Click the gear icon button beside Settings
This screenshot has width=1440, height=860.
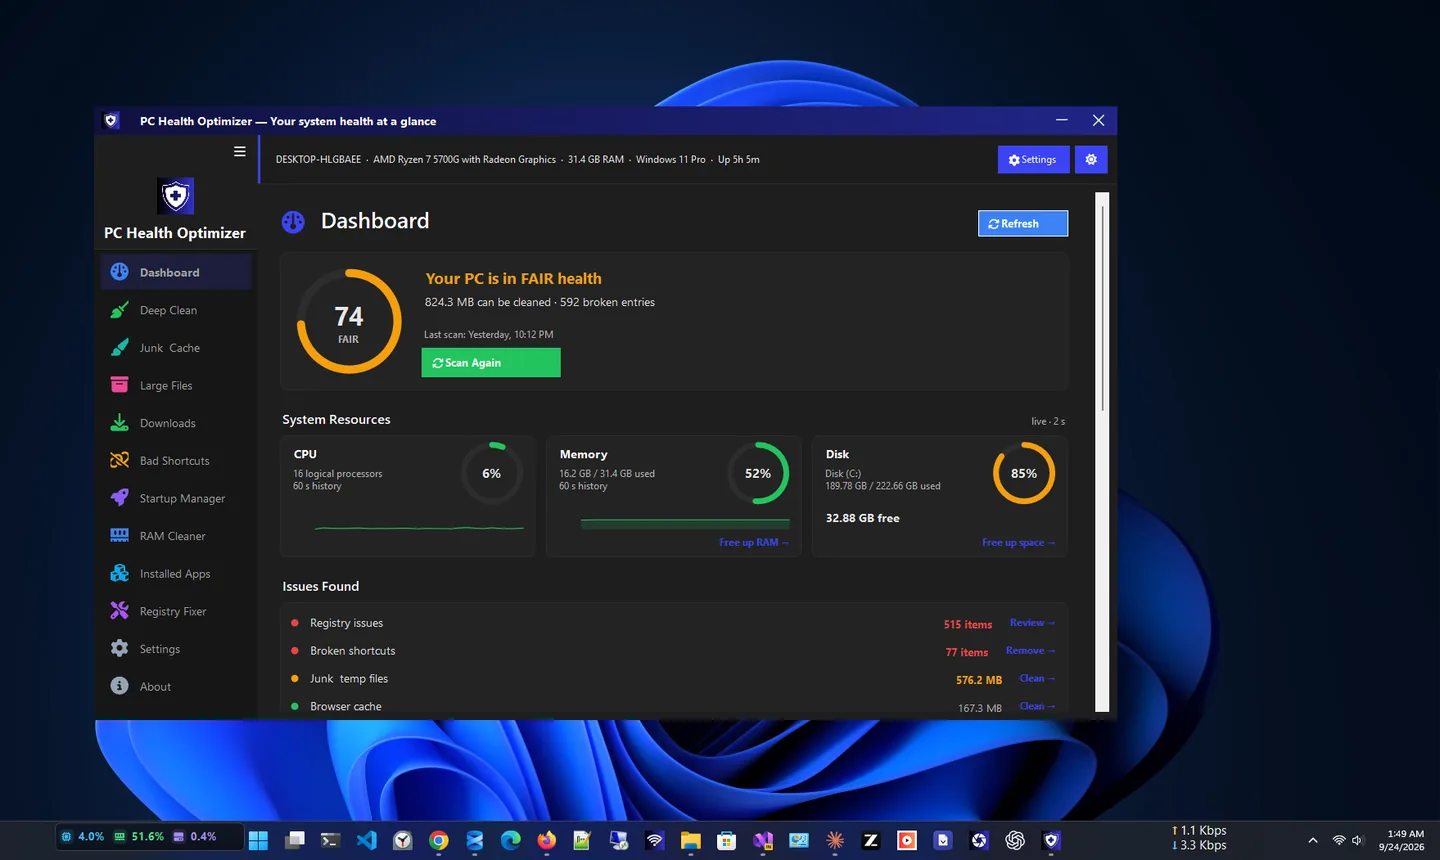click(x=1091, y=160)
